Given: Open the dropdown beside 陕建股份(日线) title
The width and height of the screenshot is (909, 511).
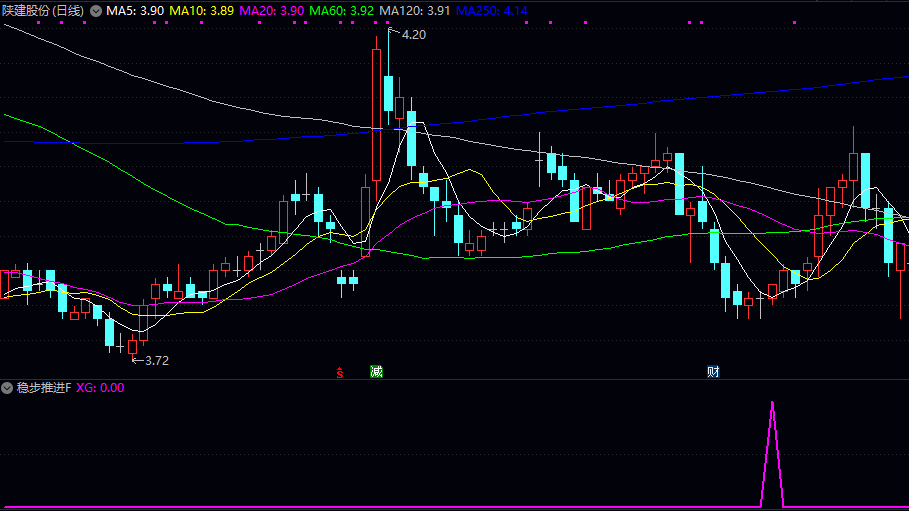Looking at the screenshot, I should click(95, 10).
